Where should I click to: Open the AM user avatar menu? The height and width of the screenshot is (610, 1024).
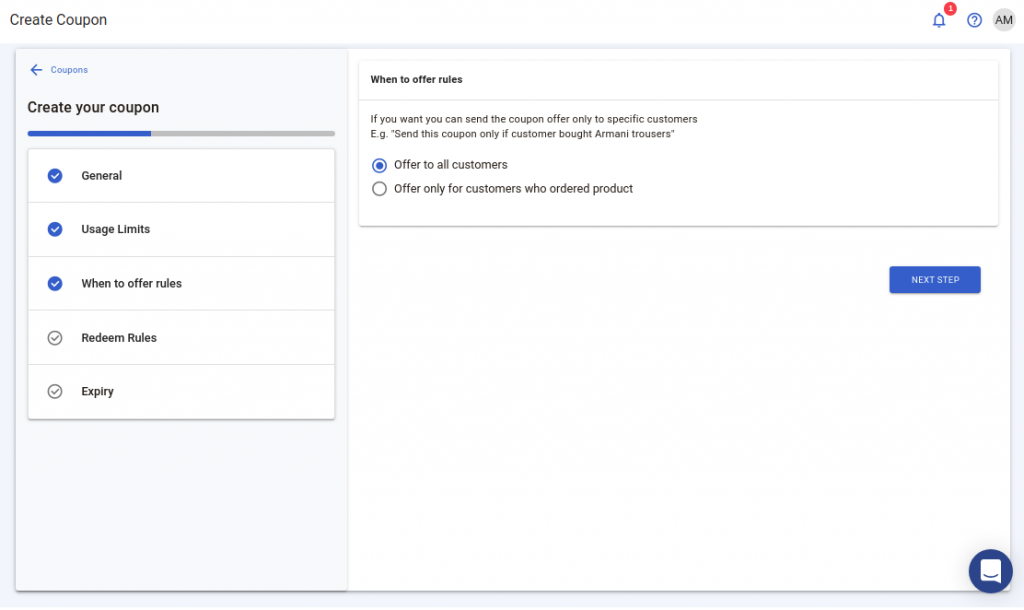tap(1003, 20)
